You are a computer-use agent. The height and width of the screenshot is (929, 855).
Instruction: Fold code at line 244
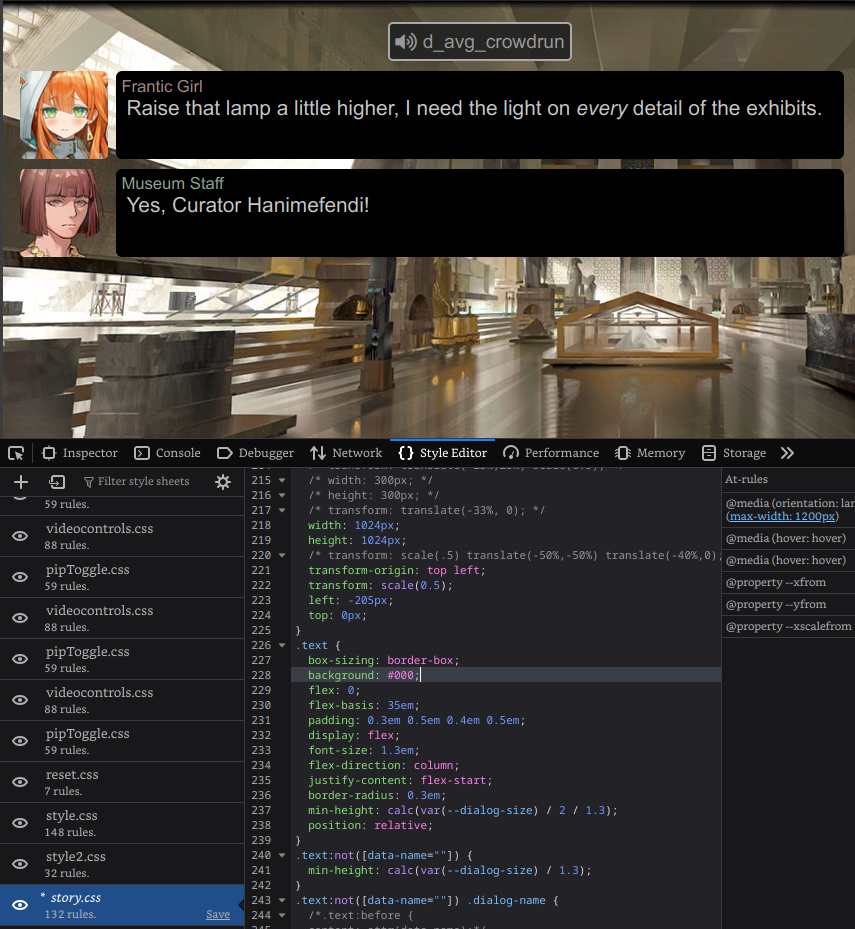pos(282,915)
